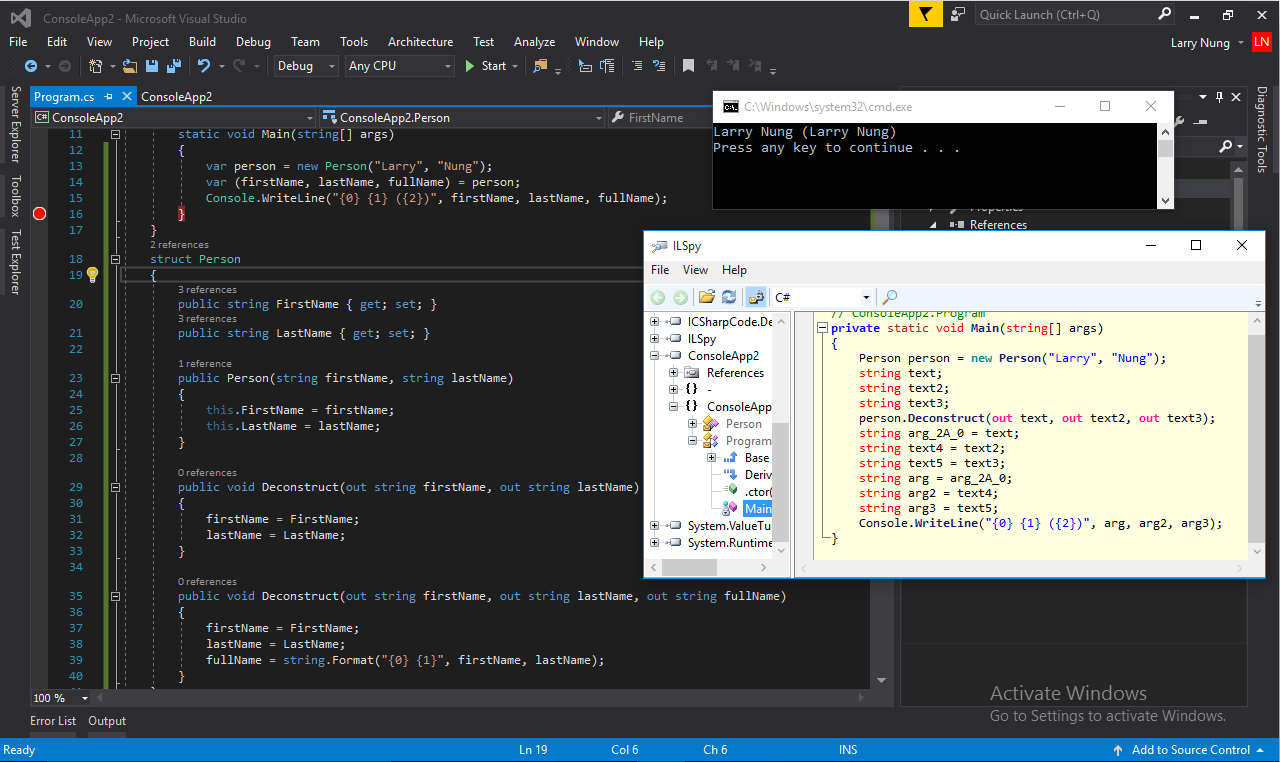
Task: Reload assemblies in ILSpy toolbar
Action: 729,297
